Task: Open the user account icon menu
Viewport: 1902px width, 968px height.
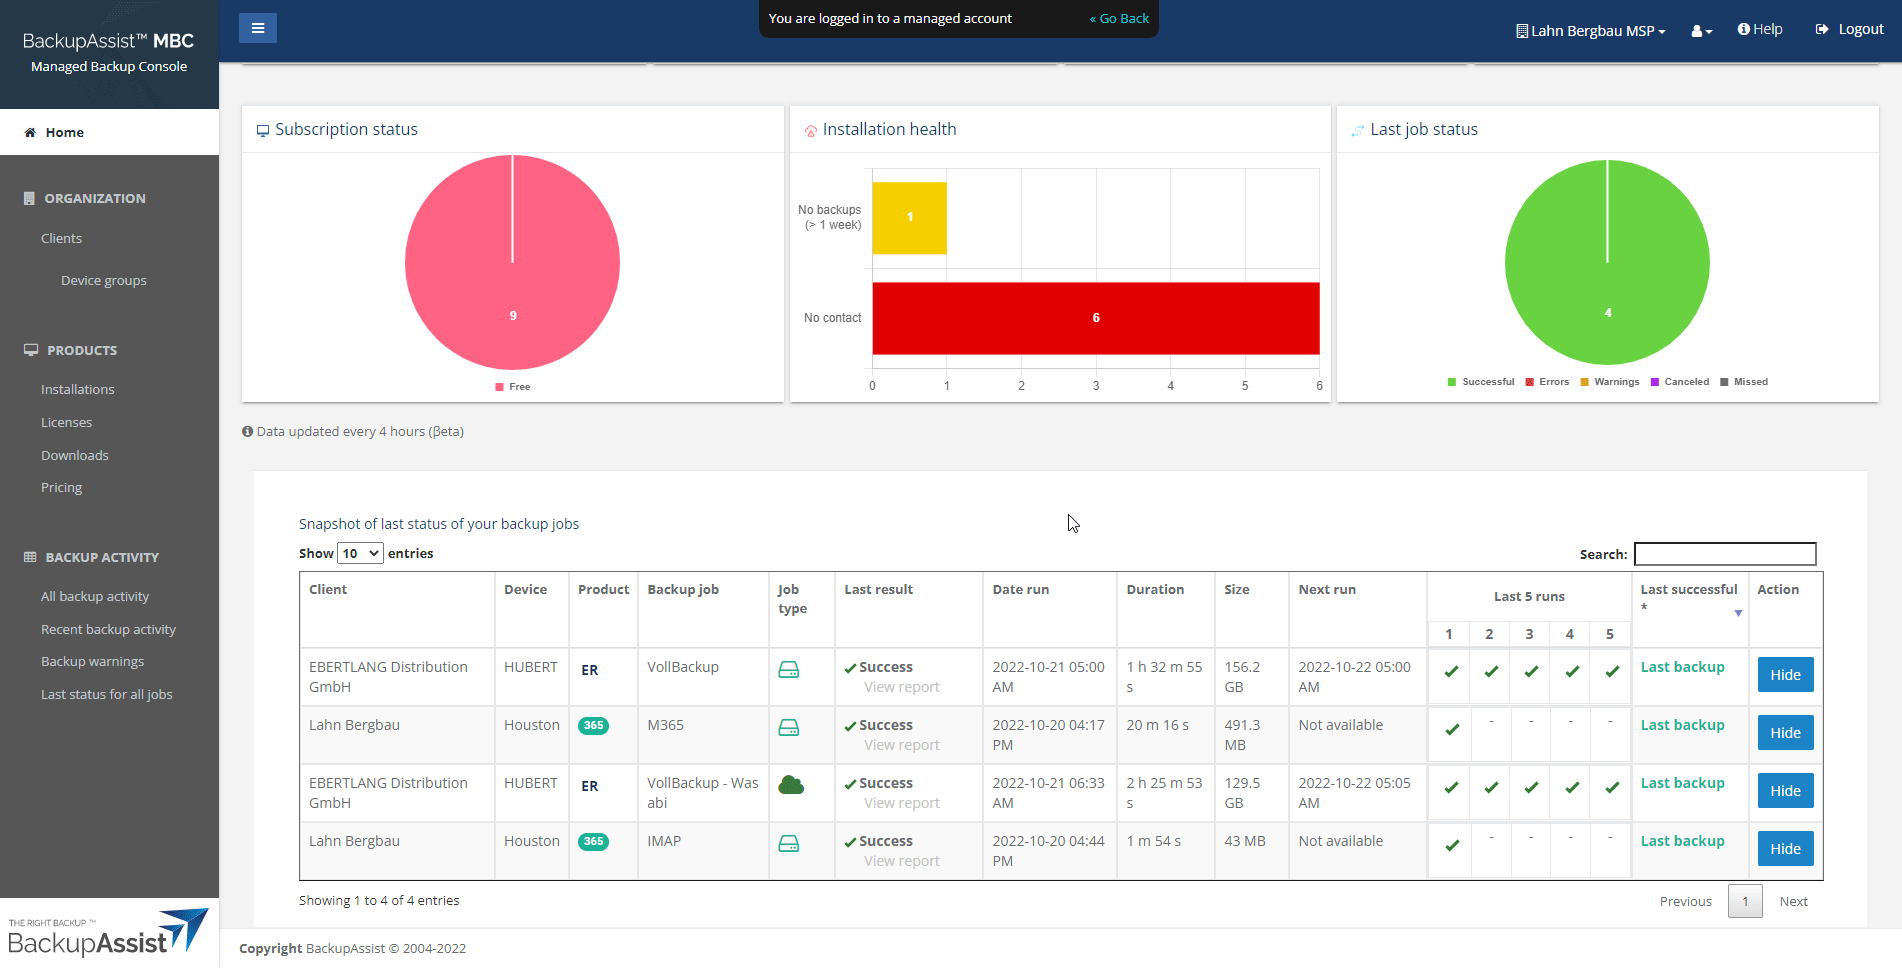Action: [x=1701, y=31]
